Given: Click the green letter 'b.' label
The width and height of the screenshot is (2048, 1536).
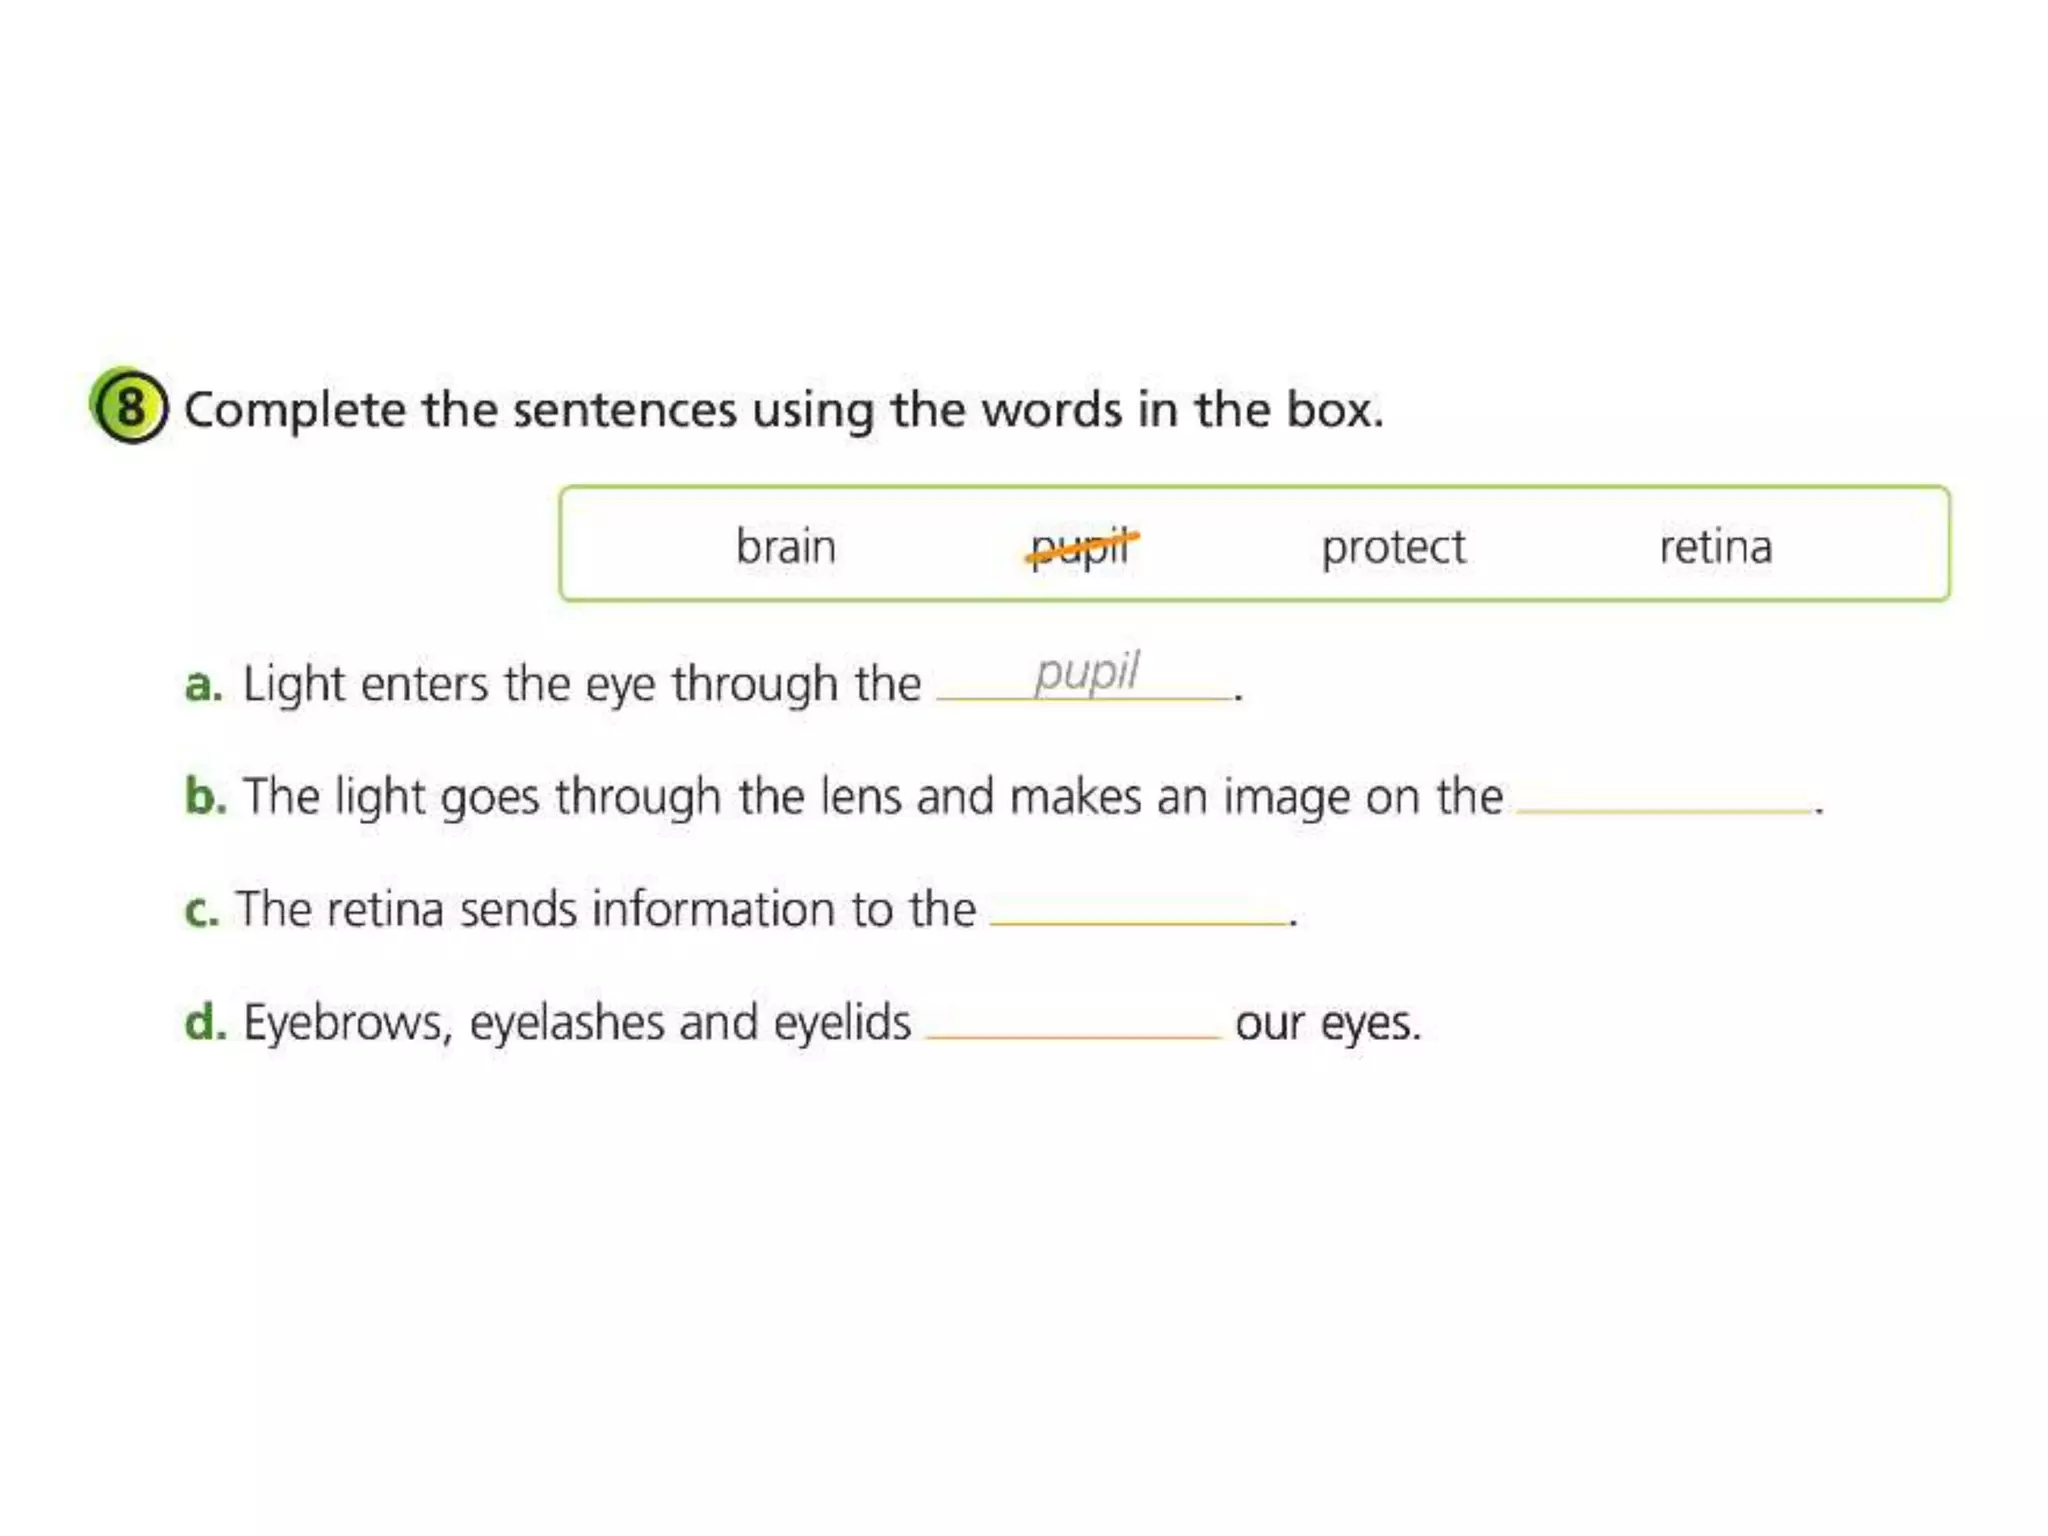Looking at the screenshot, I should 206,796.
